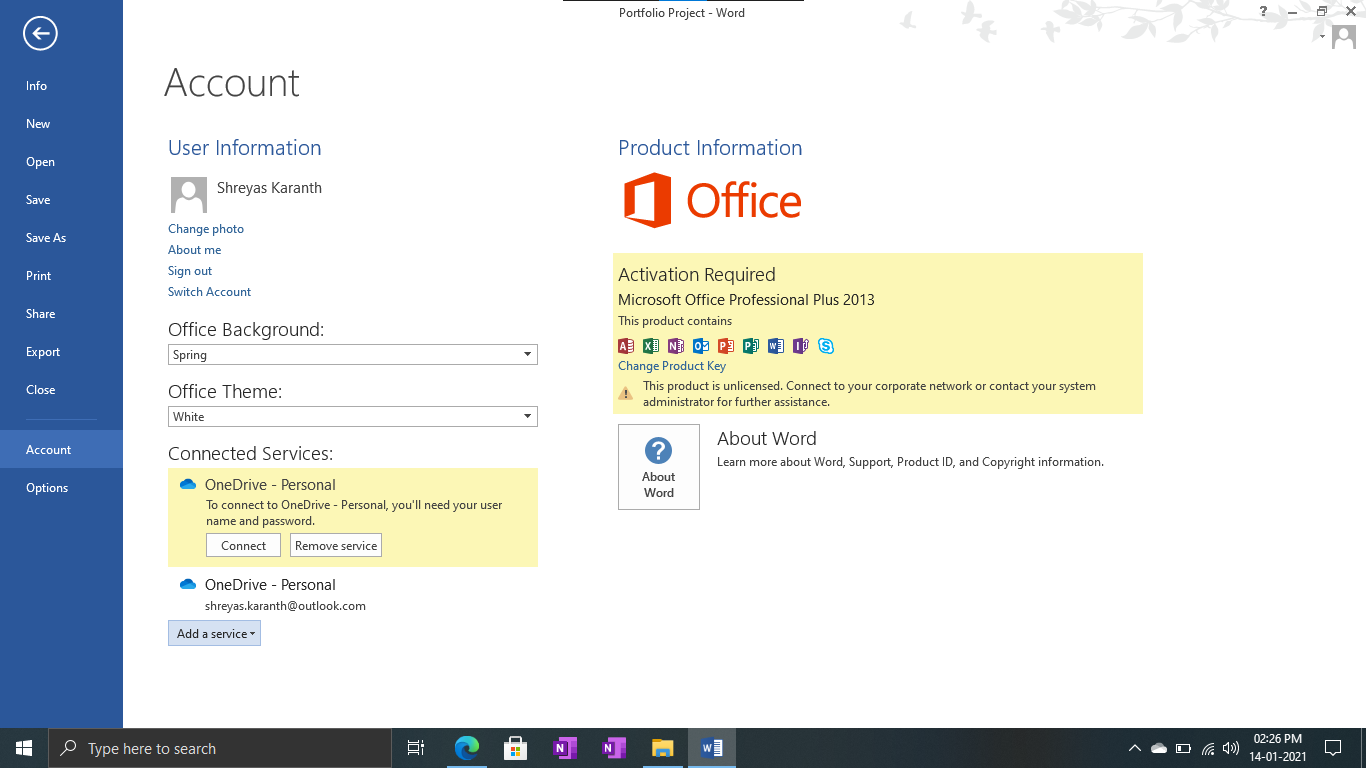Open Word Help question mark icon
This screenshot has height=768, width=1366.
coord(1263,12)
